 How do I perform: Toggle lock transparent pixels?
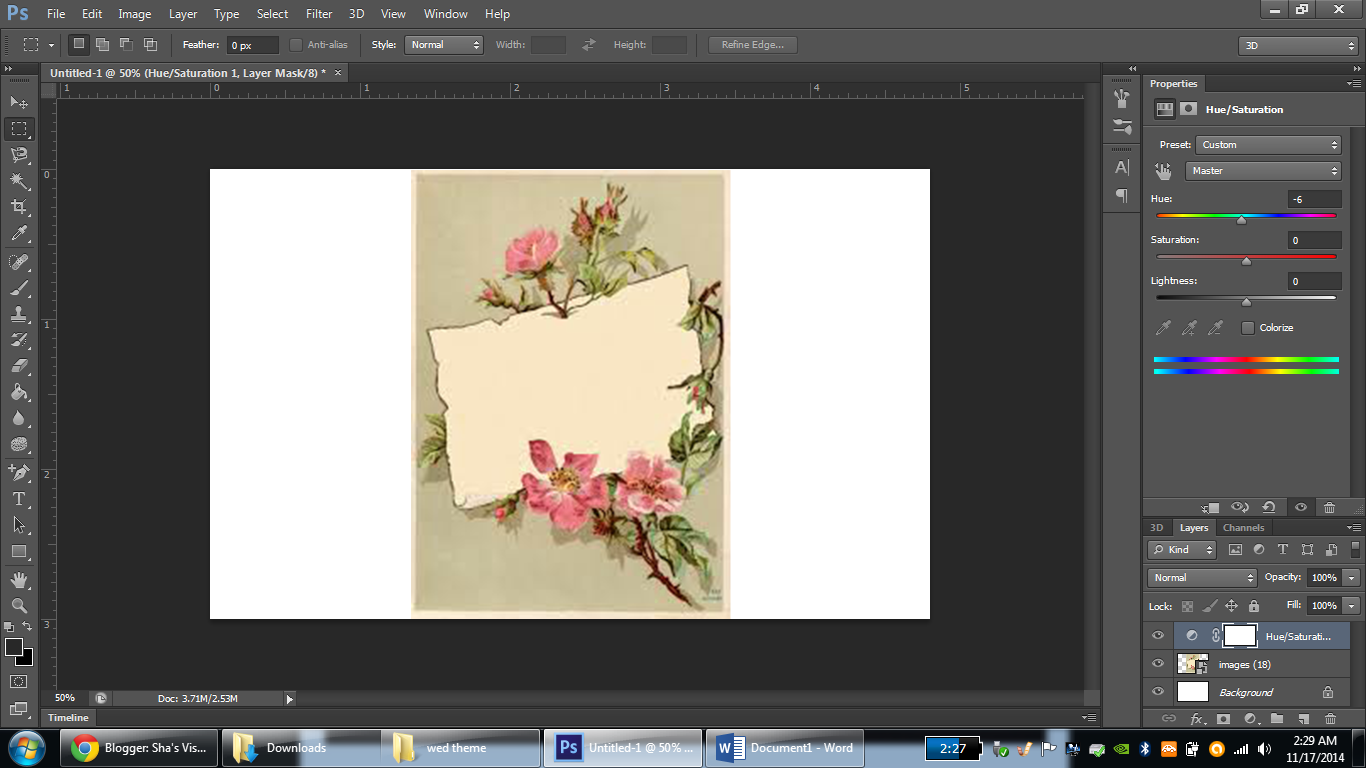[1187, 606]
